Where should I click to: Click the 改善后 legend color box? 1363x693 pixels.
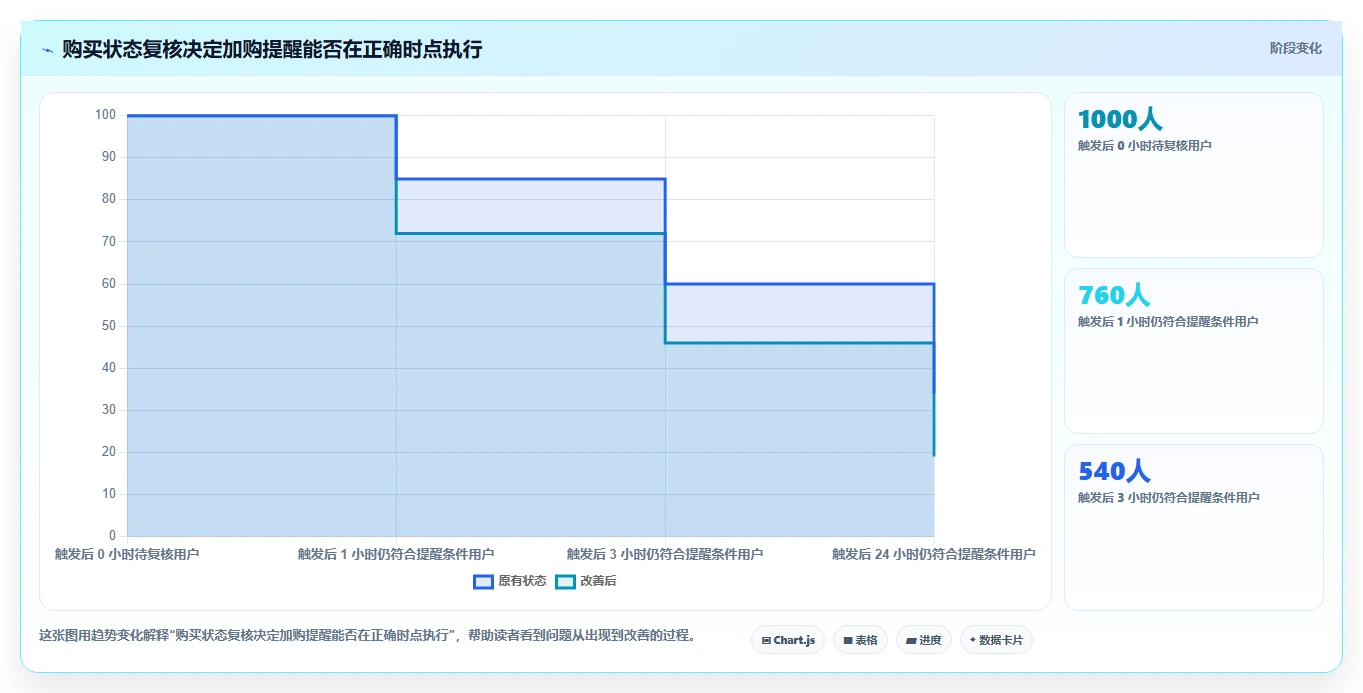[566, 581]
